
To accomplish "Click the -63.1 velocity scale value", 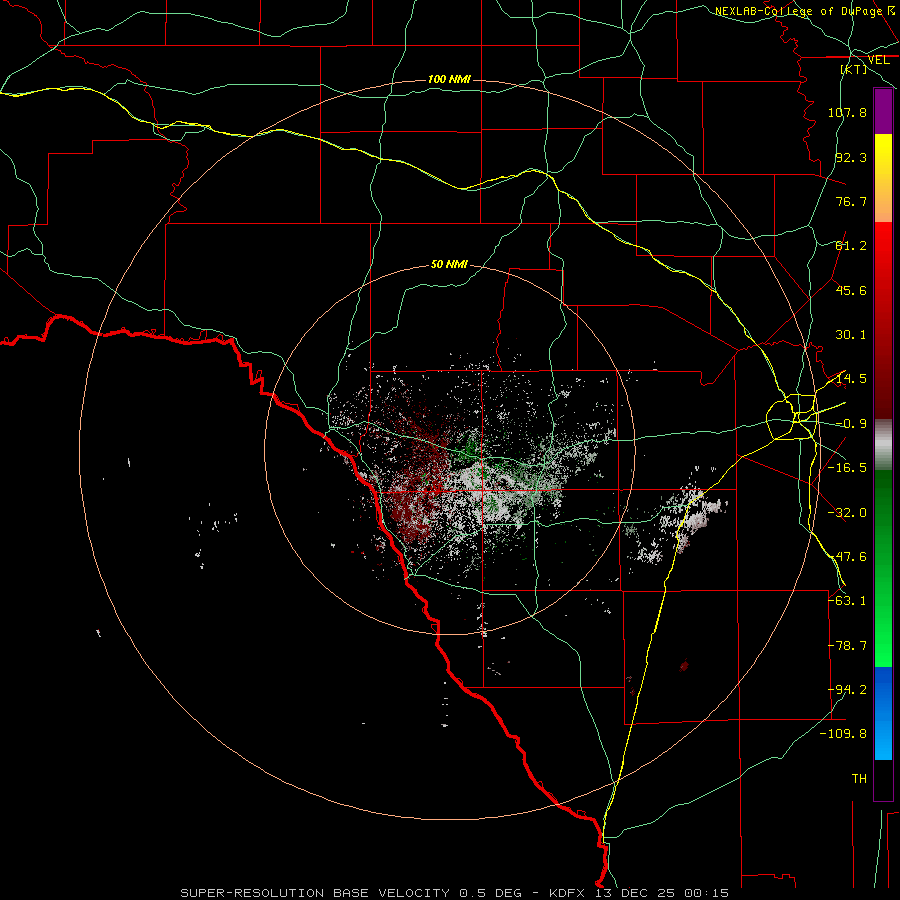I will point(847,601).
